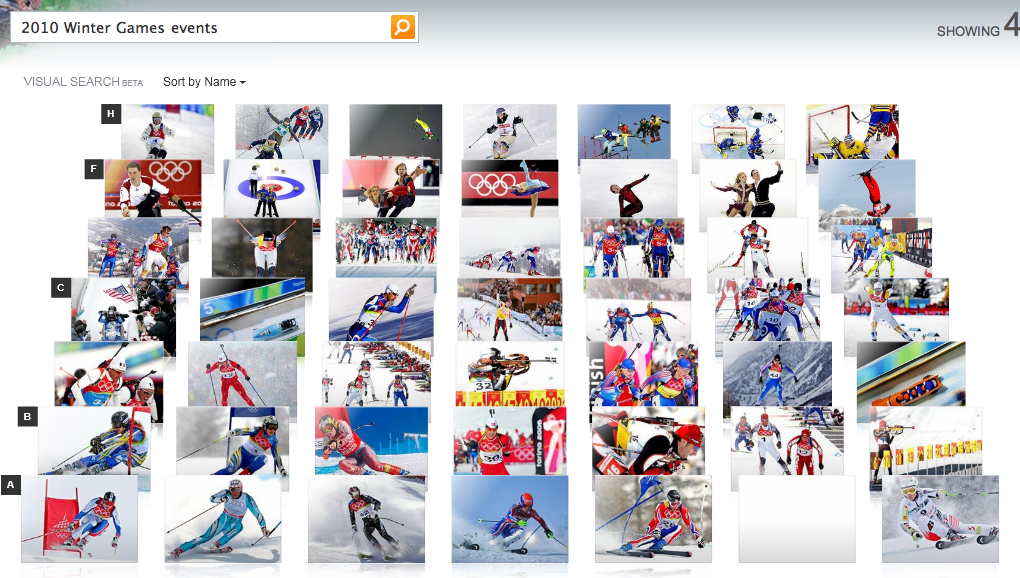Open the hockey goalie in yellow jersey thumbnail

852,131
